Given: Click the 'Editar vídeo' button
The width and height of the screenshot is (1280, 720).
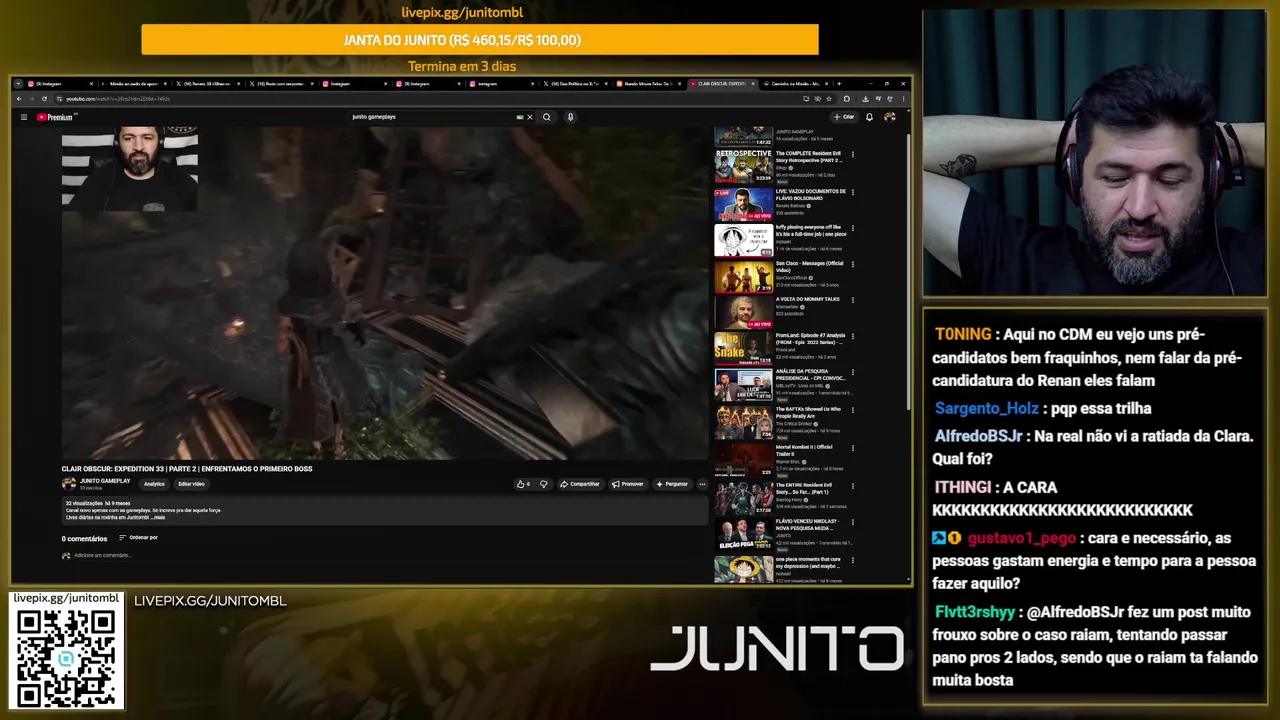Looking at the screenshot, I should (x=191, y=484).
